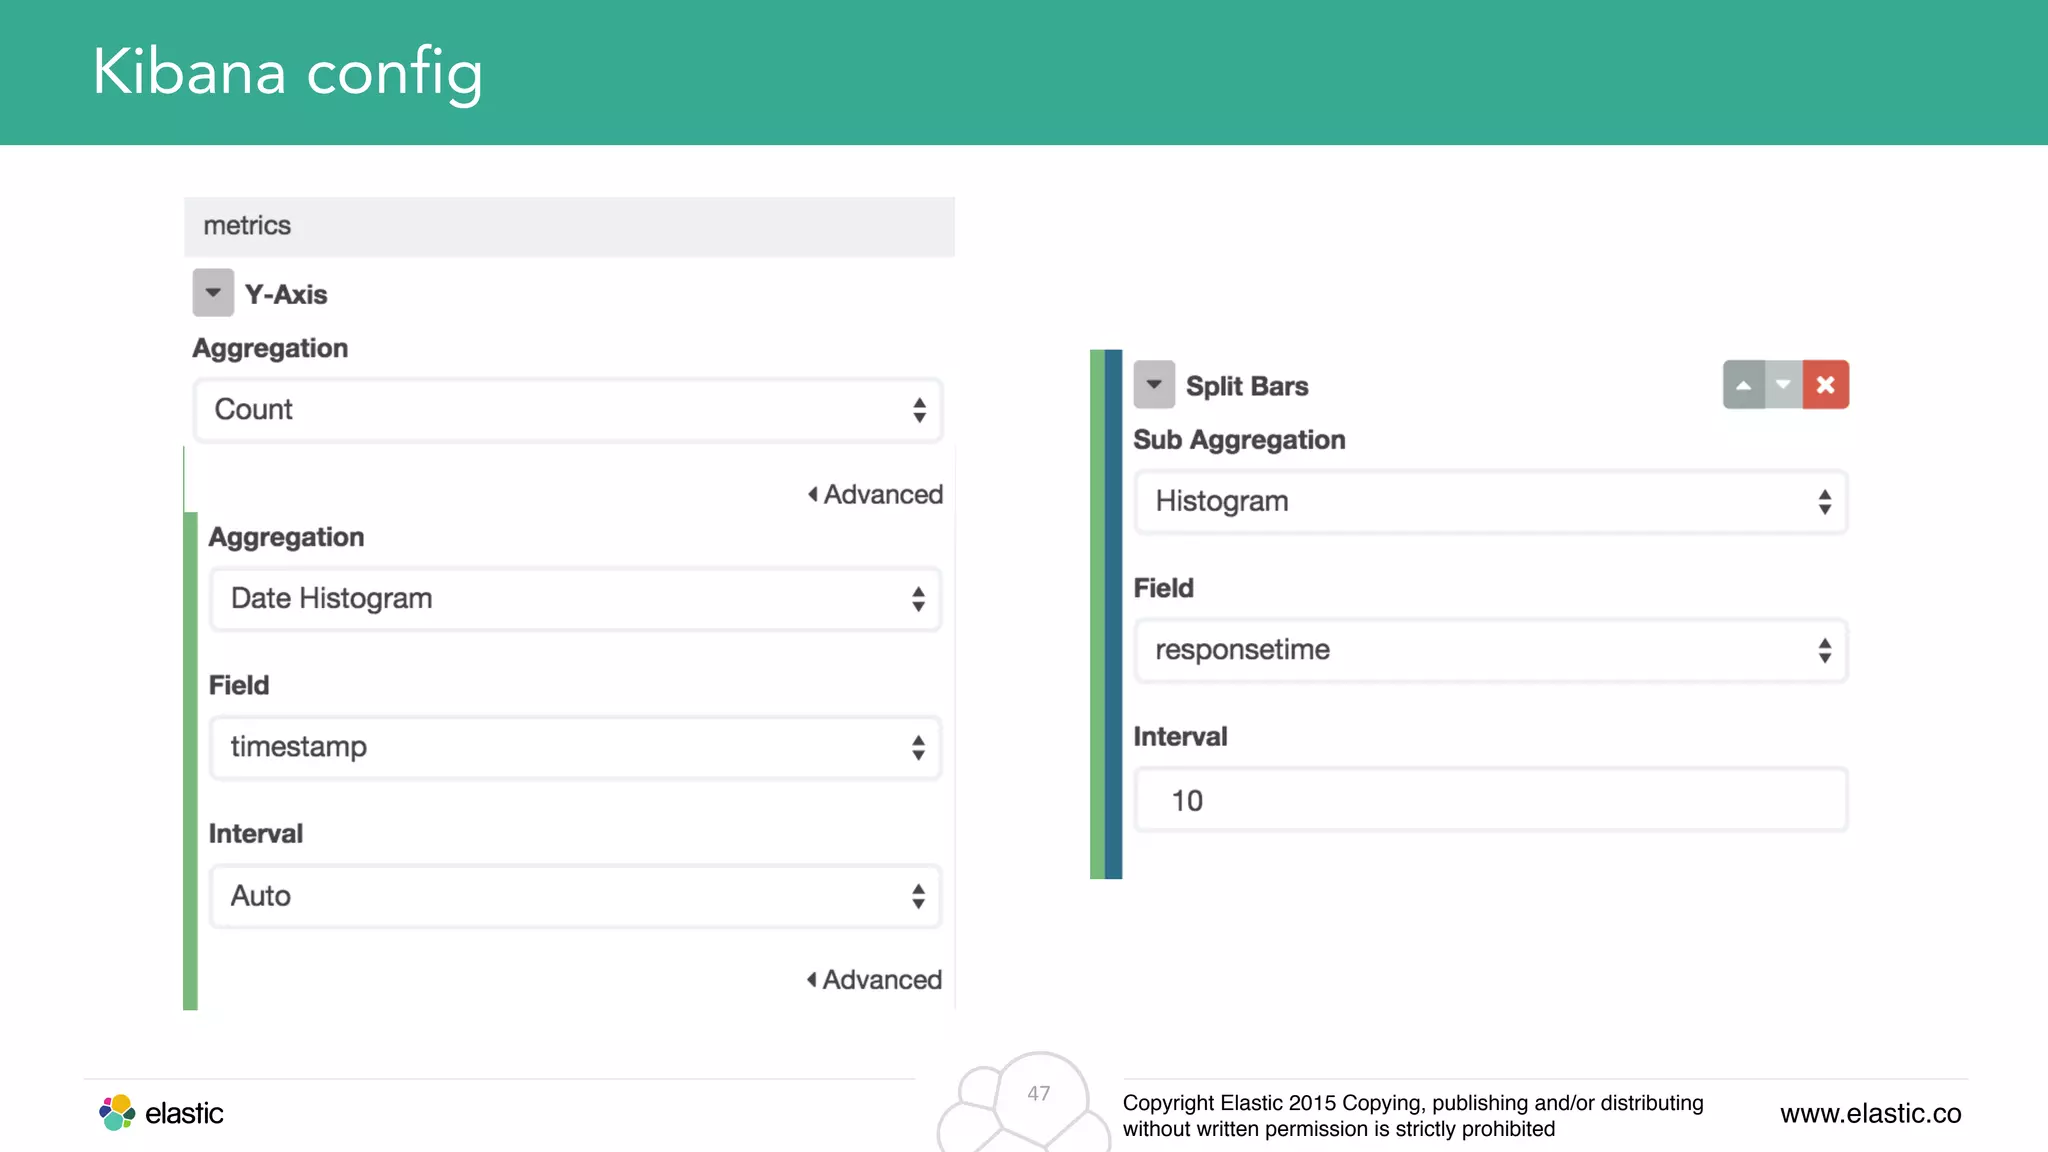Click the Interval input containing 10
Viewport: 2048px width, 1152px height.
tap(1491, 800)
